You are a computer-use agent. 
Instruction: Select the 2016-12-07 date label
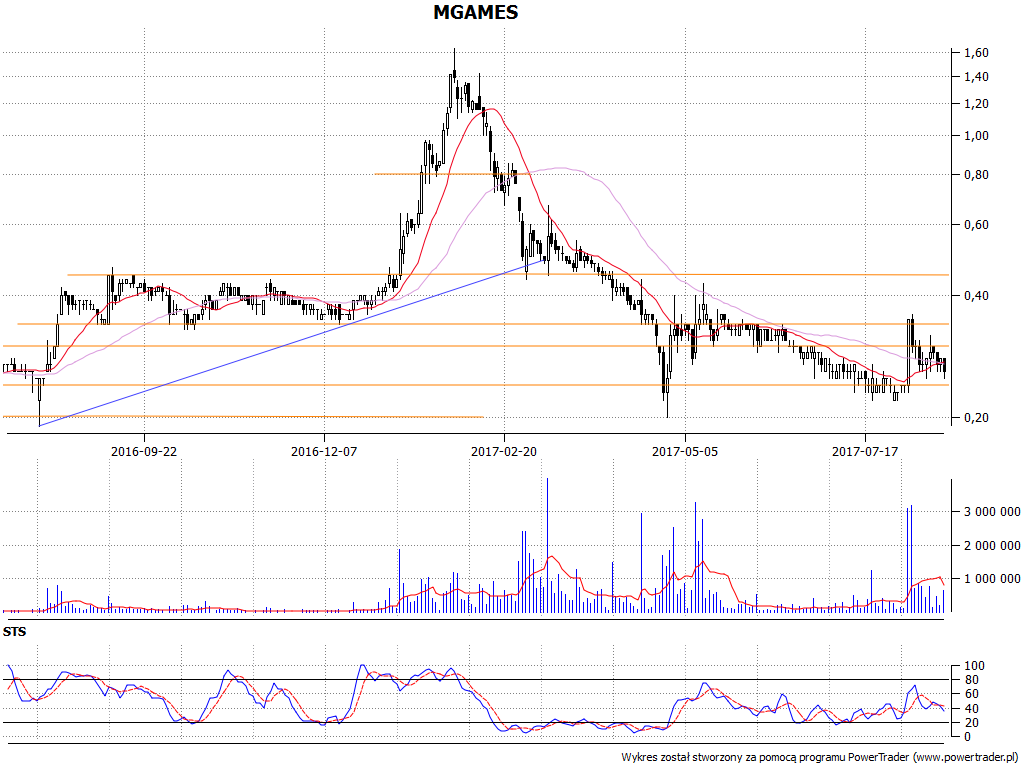324,452
